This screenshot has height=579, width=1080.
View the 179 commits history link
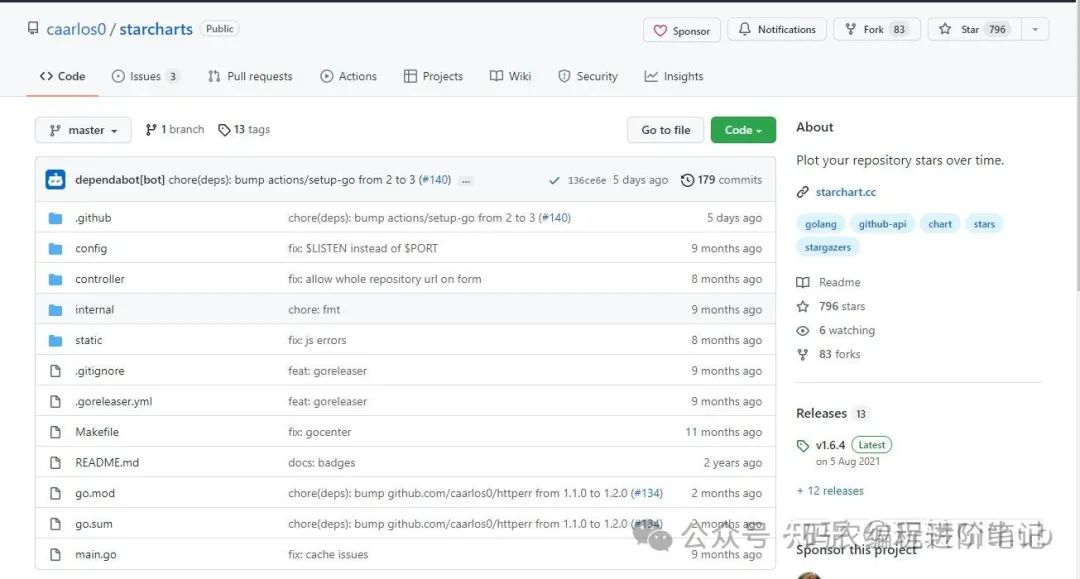click(721, 180)
